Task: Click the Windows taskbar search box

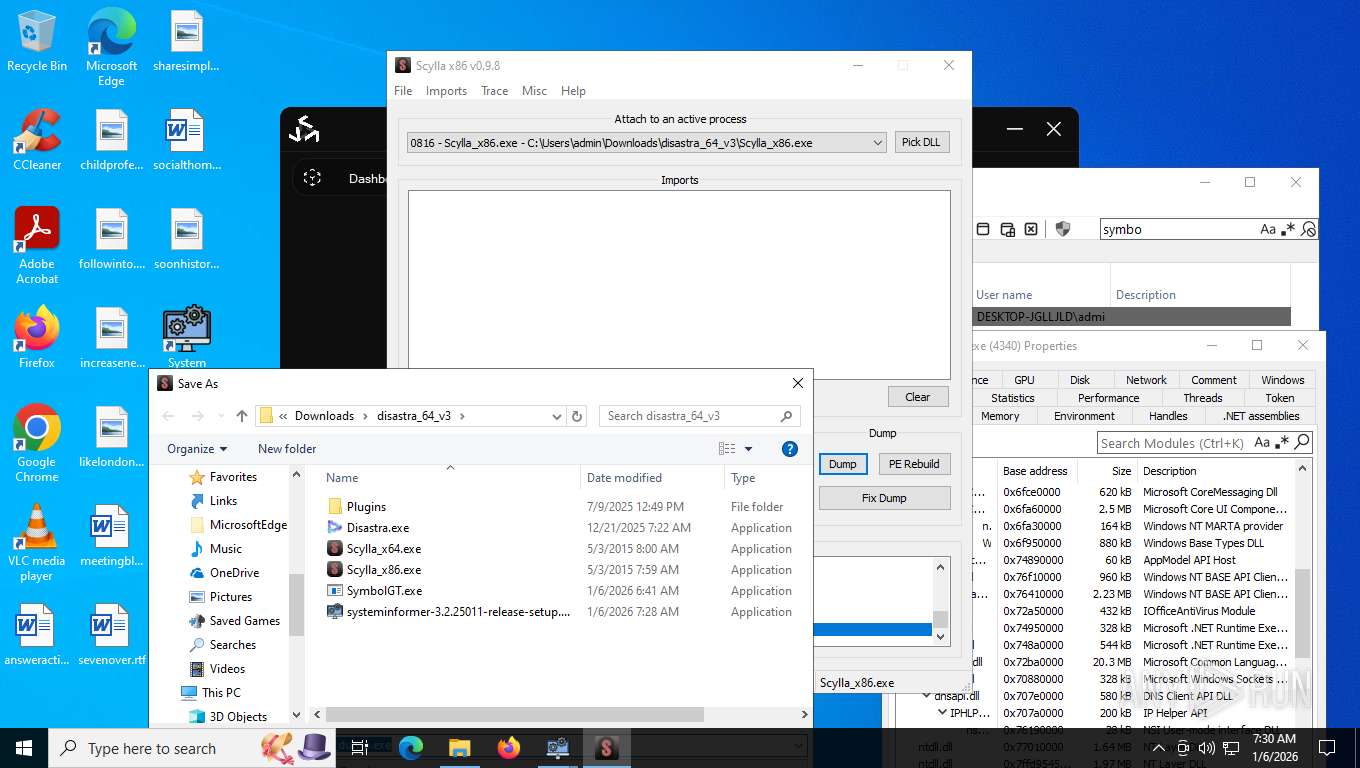Action: pyautogui.click(x=193, y=748)
